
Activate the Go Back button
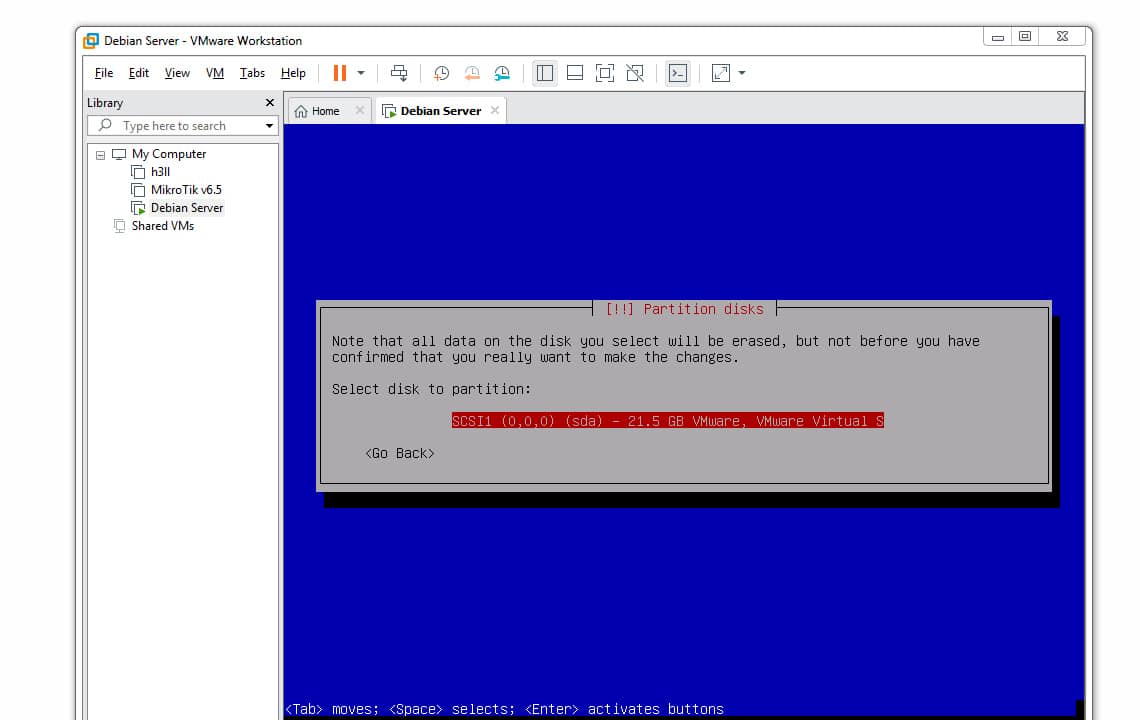pyautogui.click(x=400, y=453)
